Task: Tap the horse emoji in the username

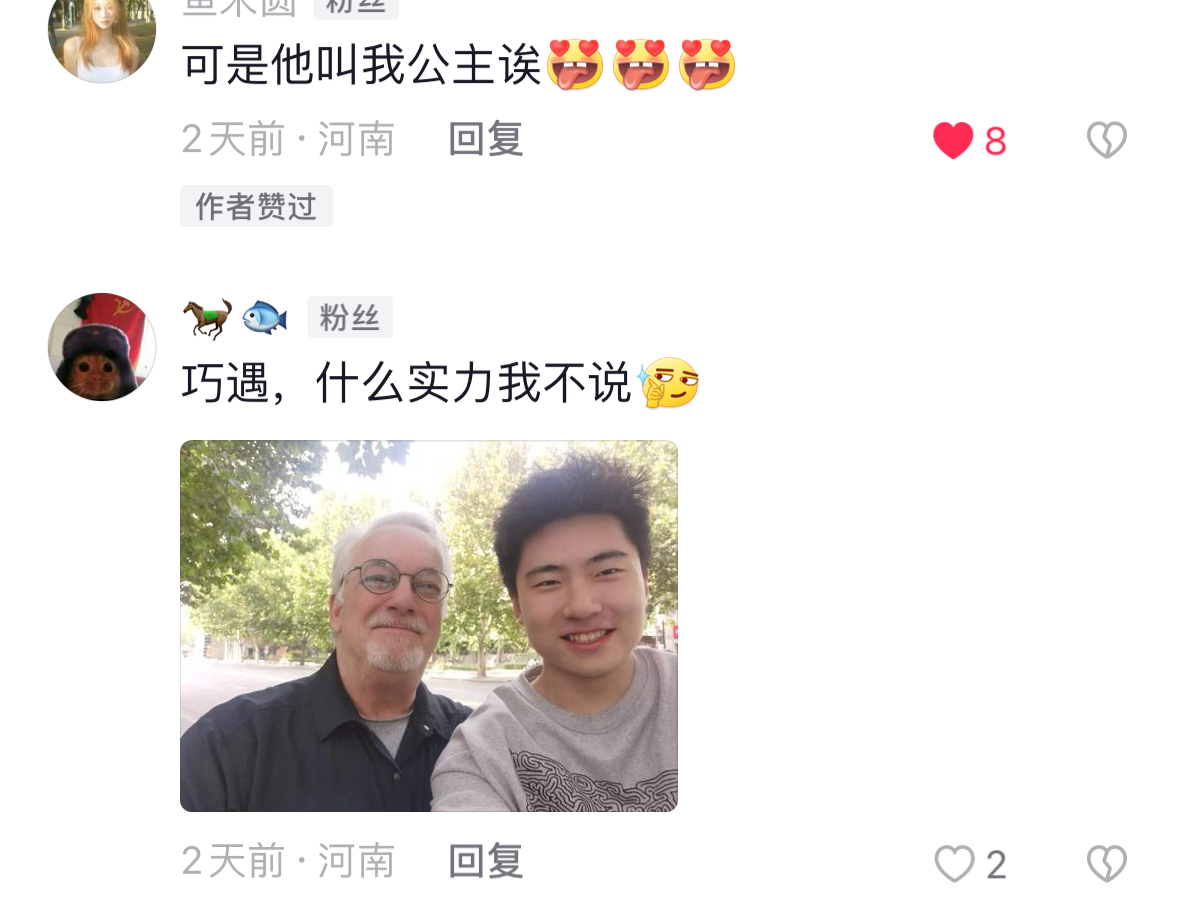Action: click(208, 318)
